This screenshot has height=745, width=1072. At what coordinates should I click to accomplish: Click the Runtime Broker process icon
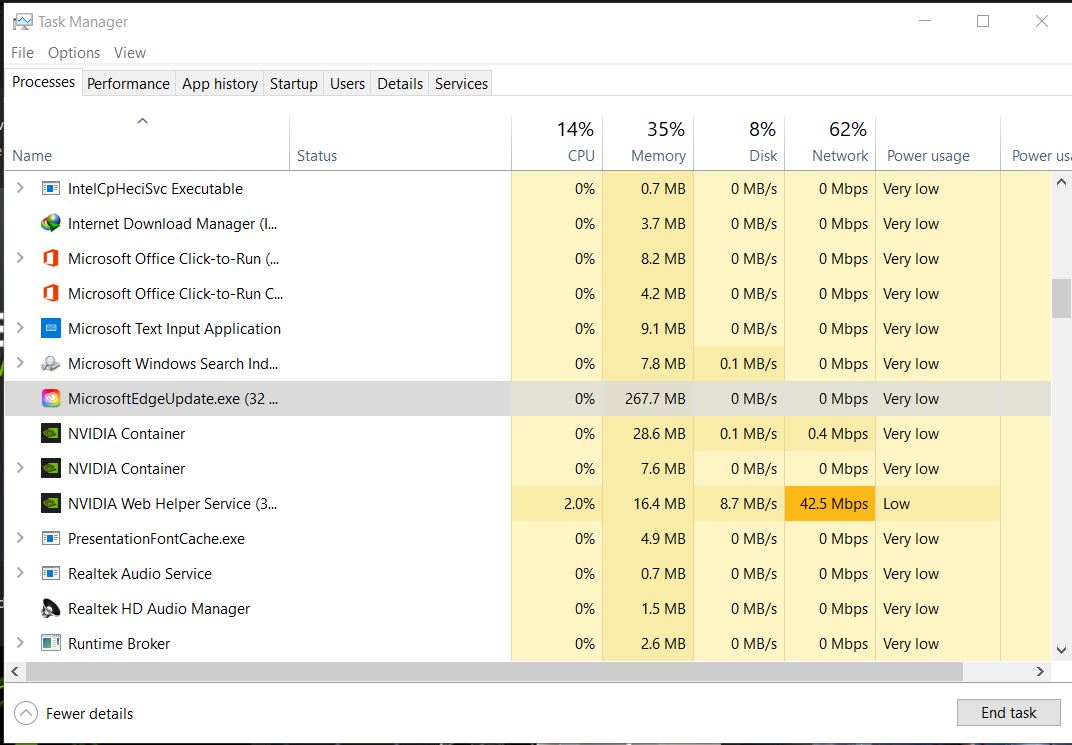click(x=50, y=644)
